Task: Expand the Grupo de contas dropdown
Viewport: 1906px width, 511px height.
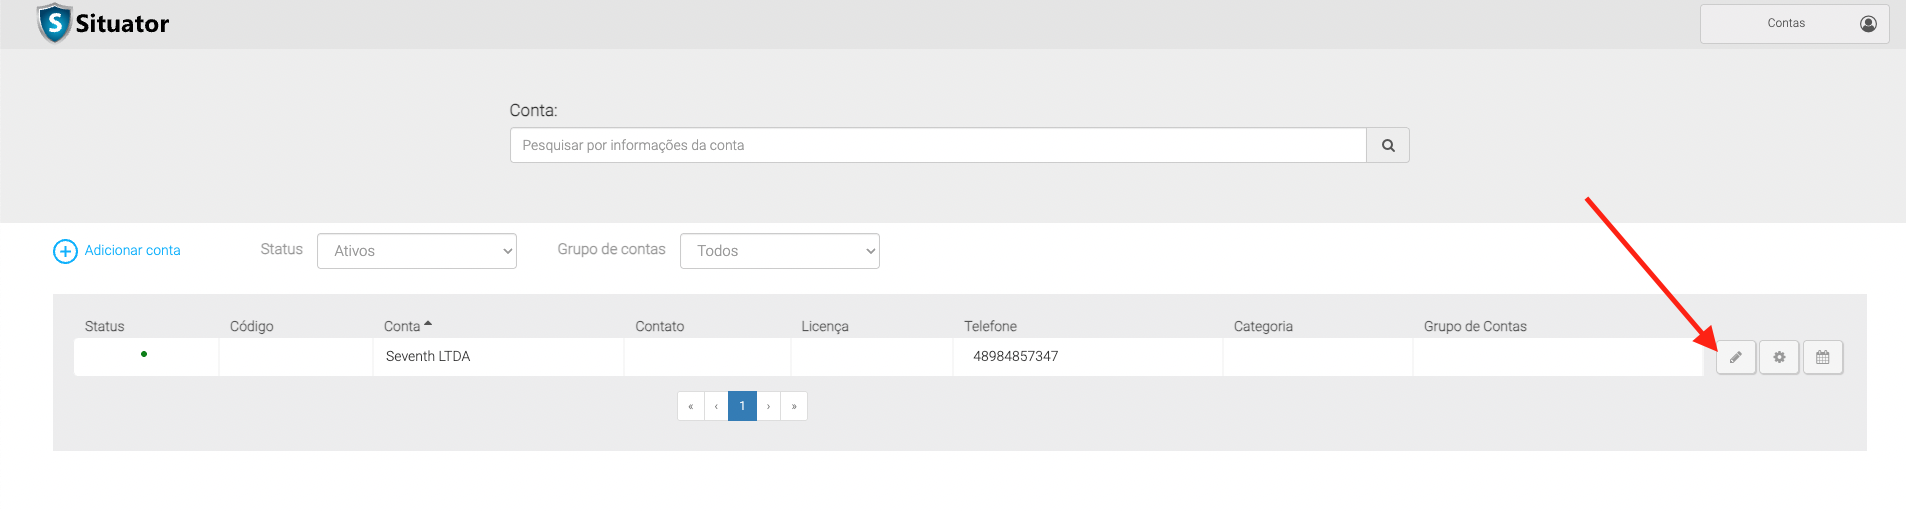Action: pos(779,251)
